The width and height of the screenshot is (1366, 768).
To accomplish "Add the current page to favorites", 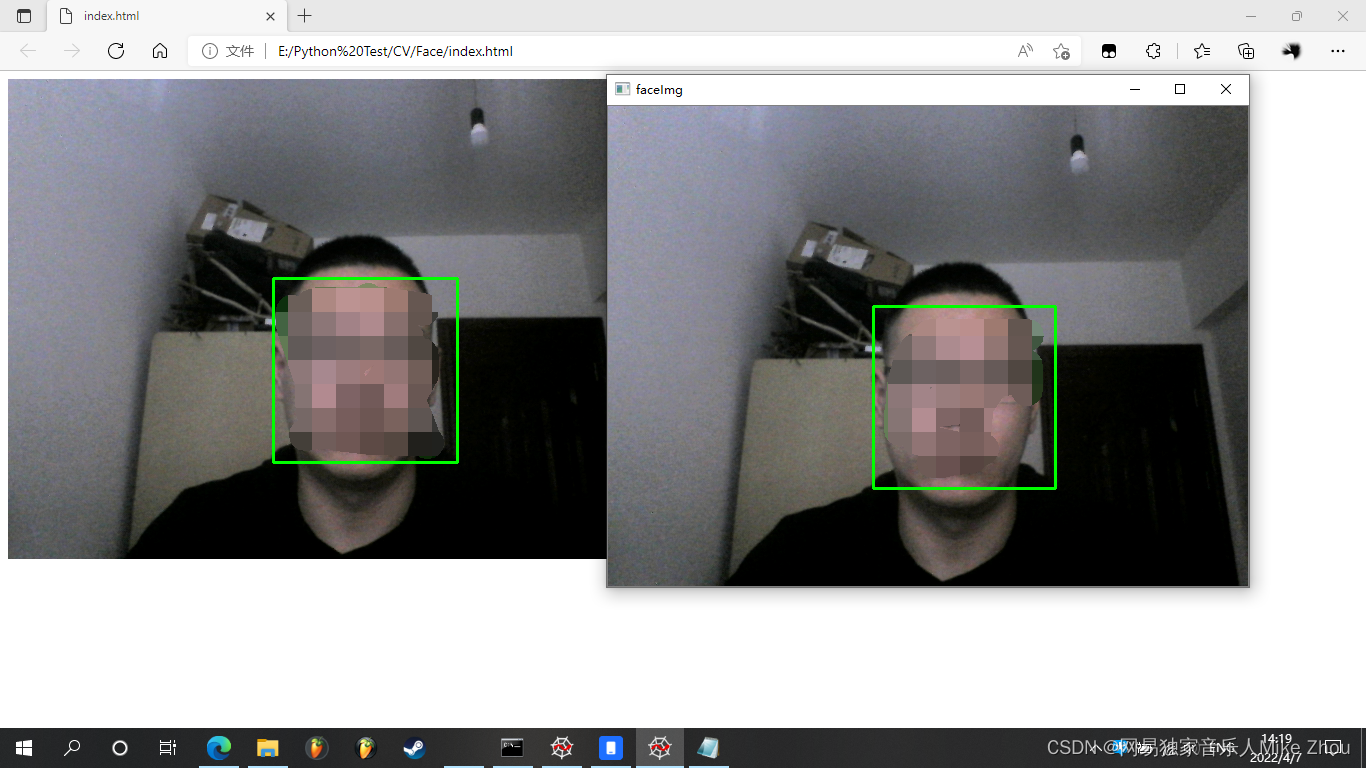I will point(1062,51).
